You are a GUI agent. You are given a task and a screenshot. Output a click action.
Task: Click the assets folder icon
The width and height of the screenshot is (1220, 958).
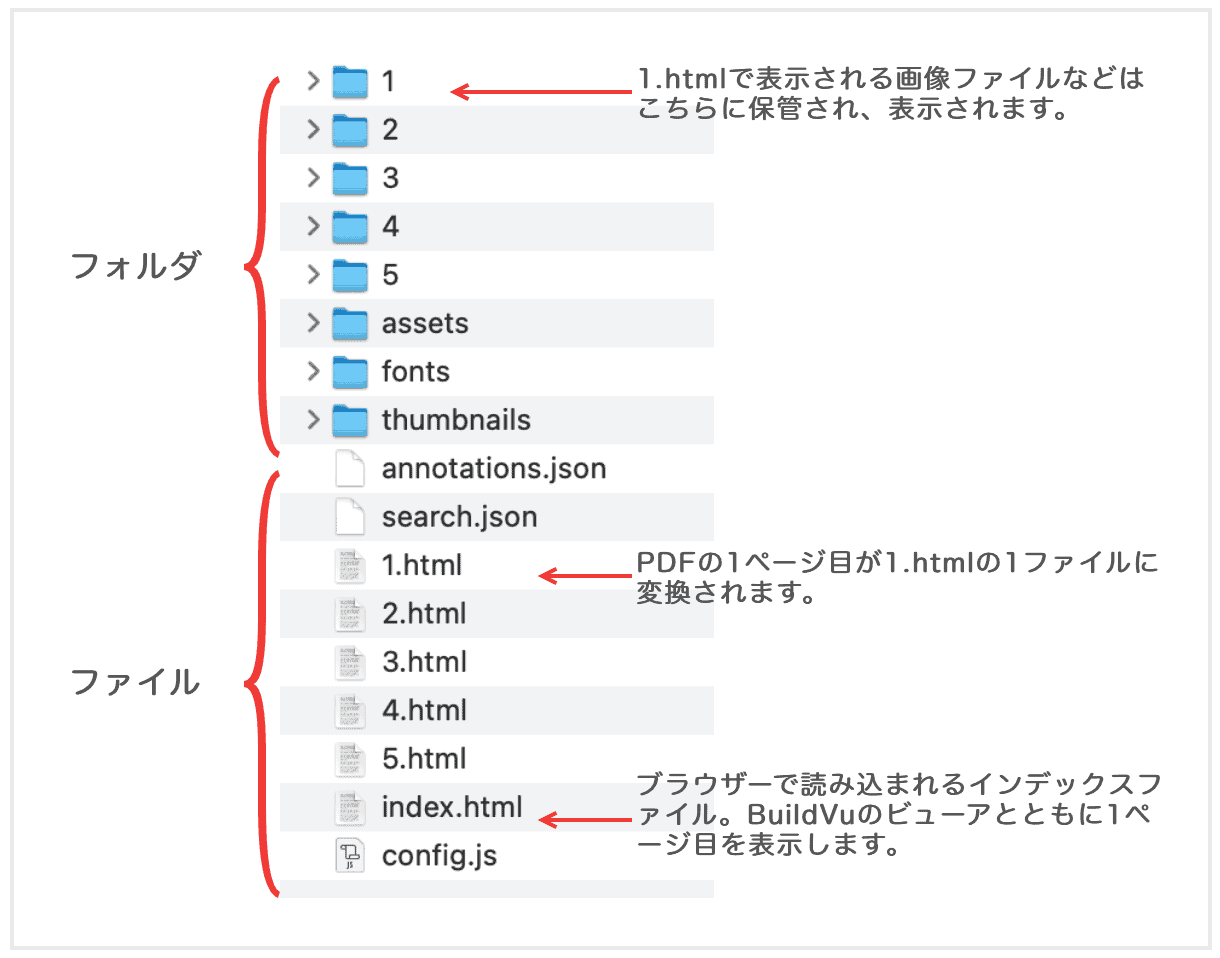coord(350,323)
